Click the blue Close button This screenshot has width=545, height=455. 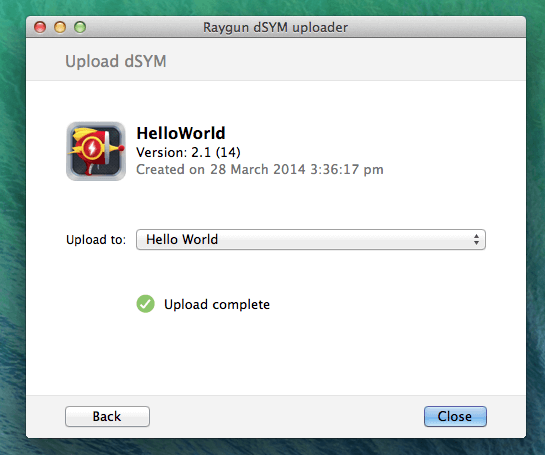click(x=455, y=416)
